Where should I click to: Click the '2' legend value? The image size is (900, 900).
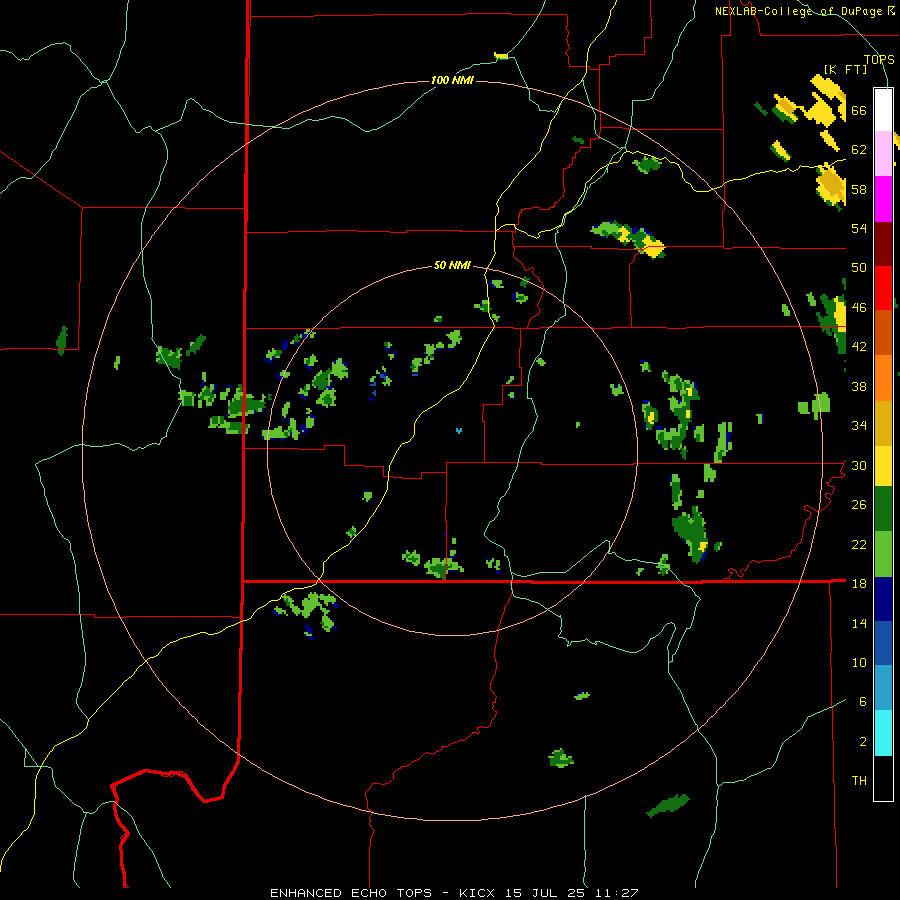(x=863, y=742)
